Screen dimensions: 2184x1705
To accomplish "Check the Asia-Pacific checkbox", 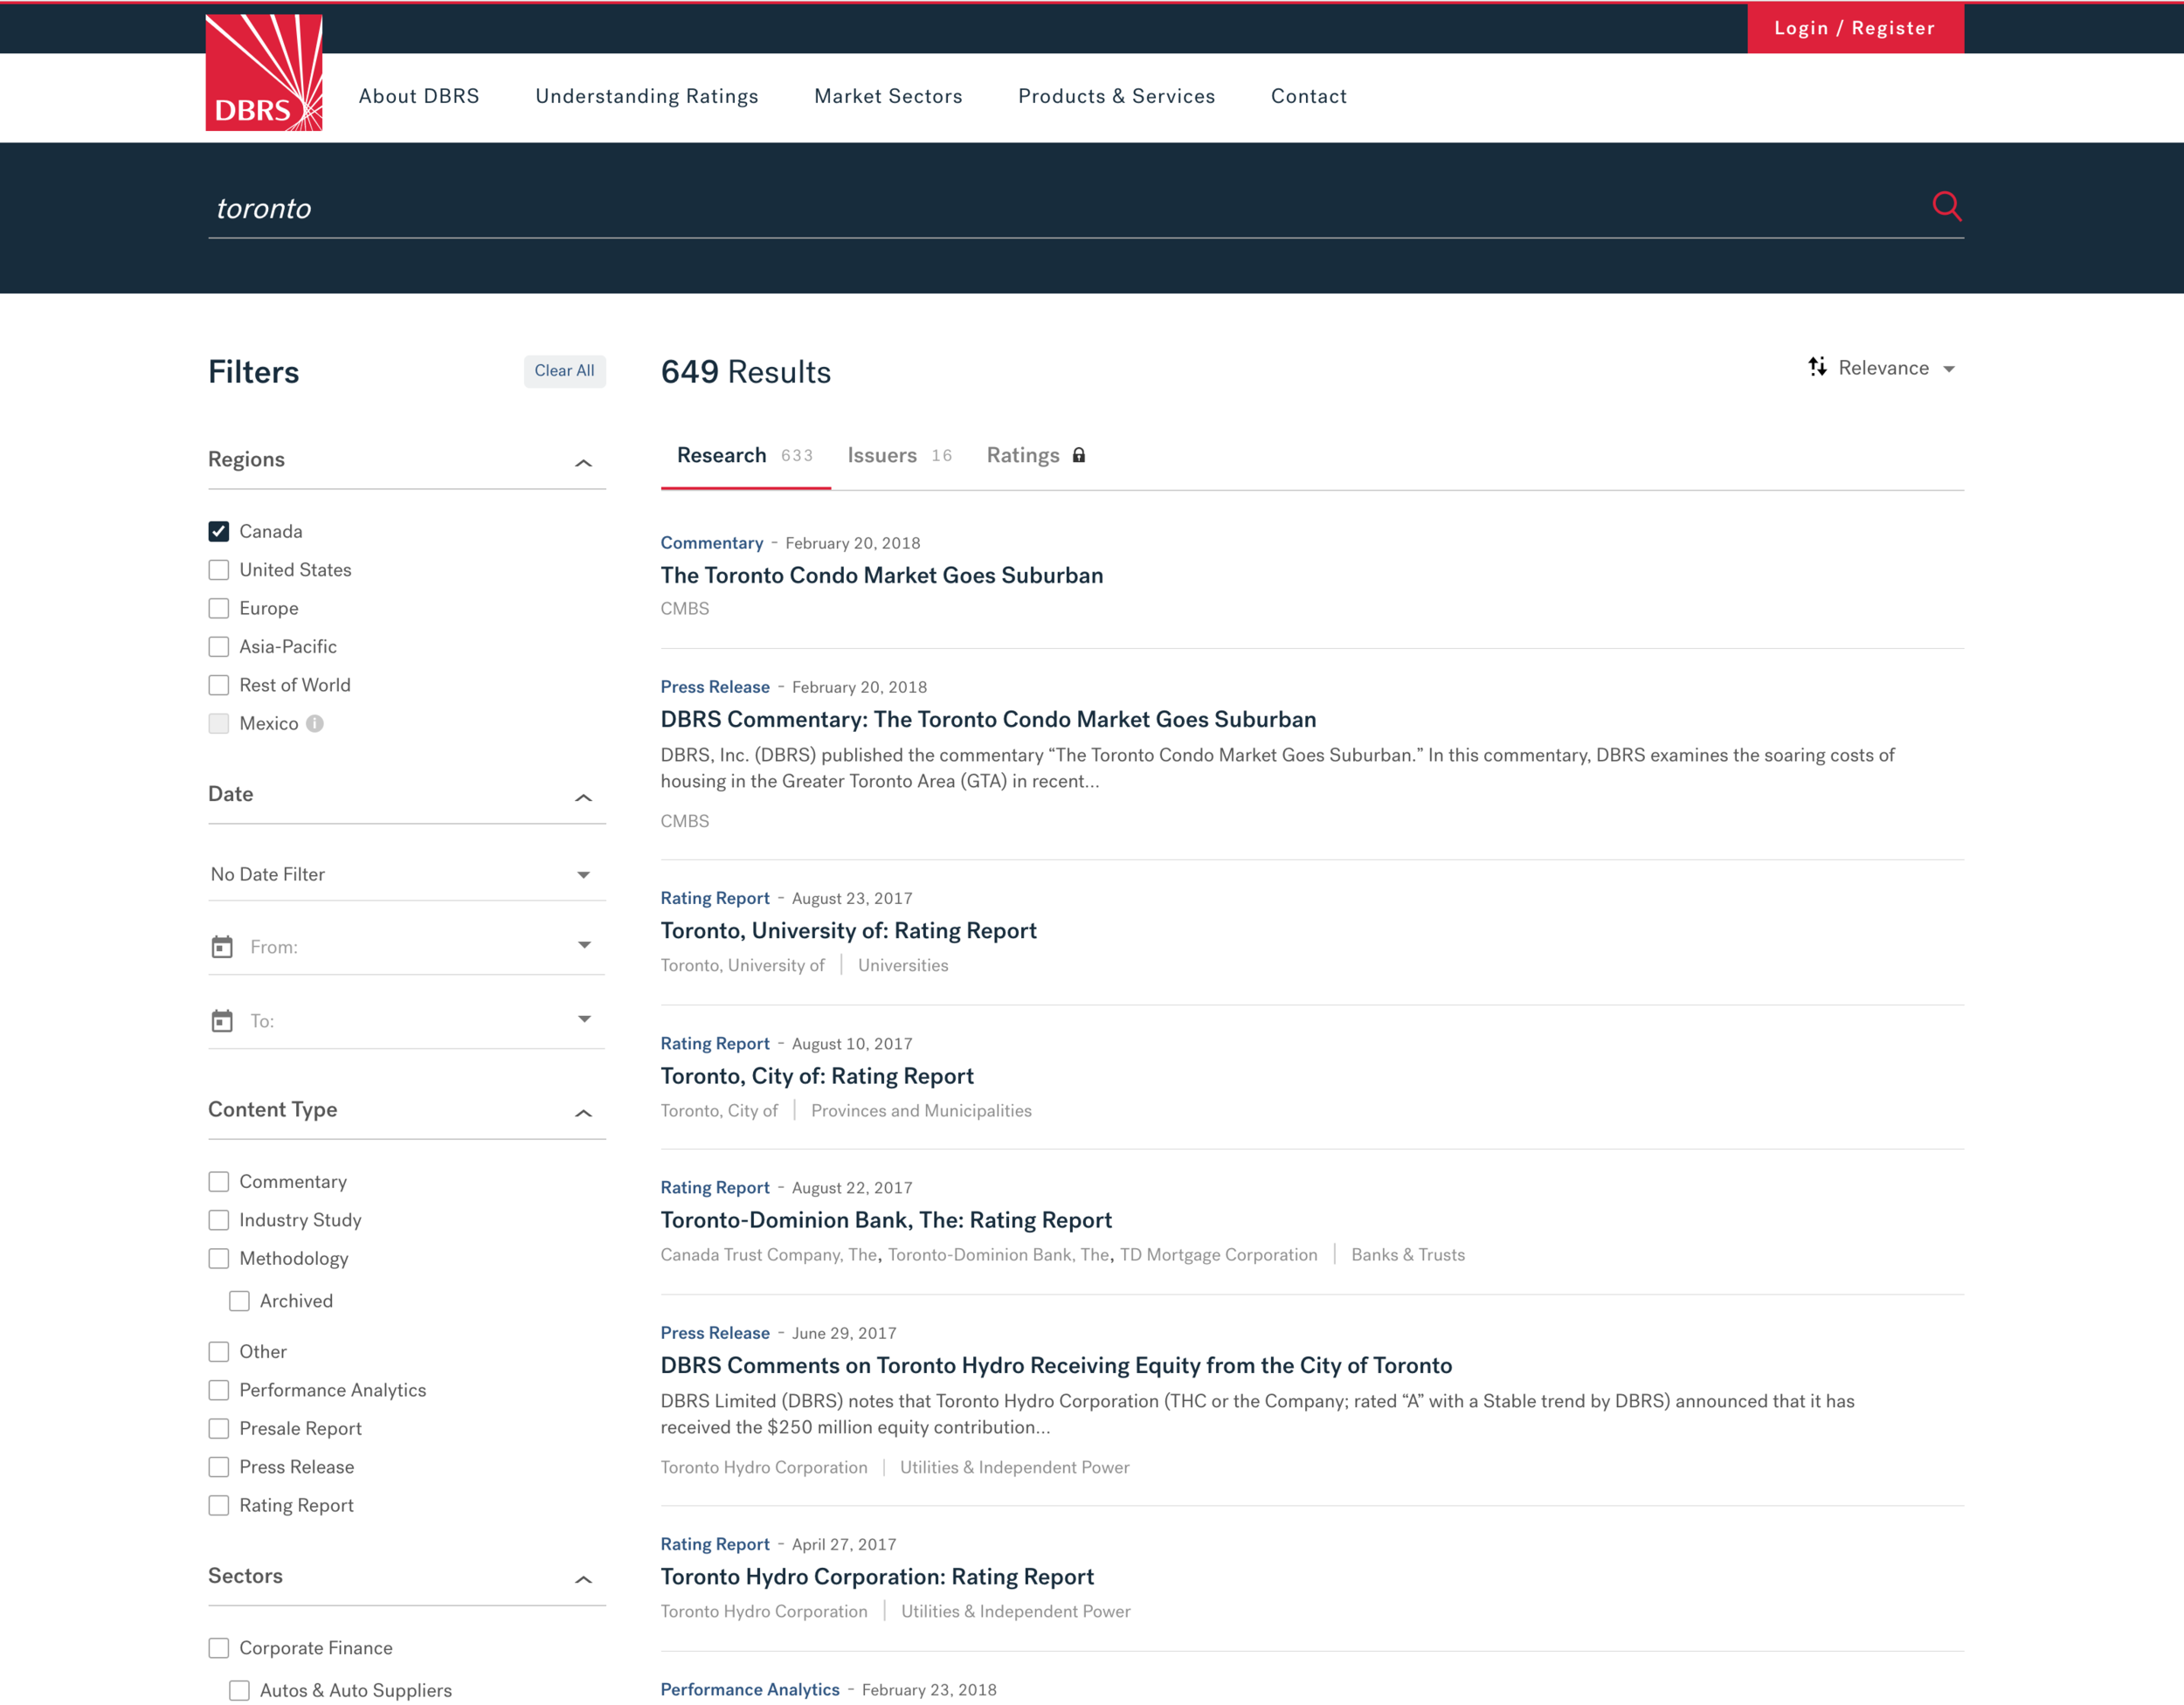I will pos(219,647).
